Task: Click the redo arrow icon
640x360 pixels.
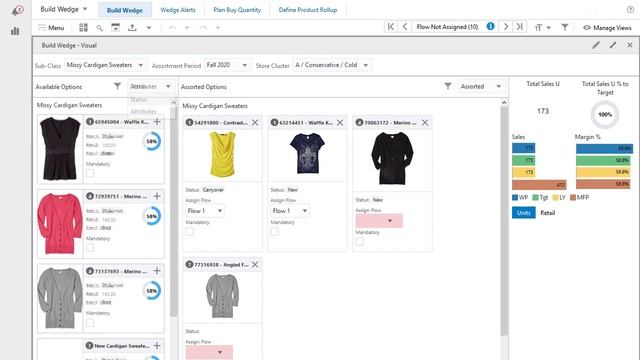Action: point(203,28)
